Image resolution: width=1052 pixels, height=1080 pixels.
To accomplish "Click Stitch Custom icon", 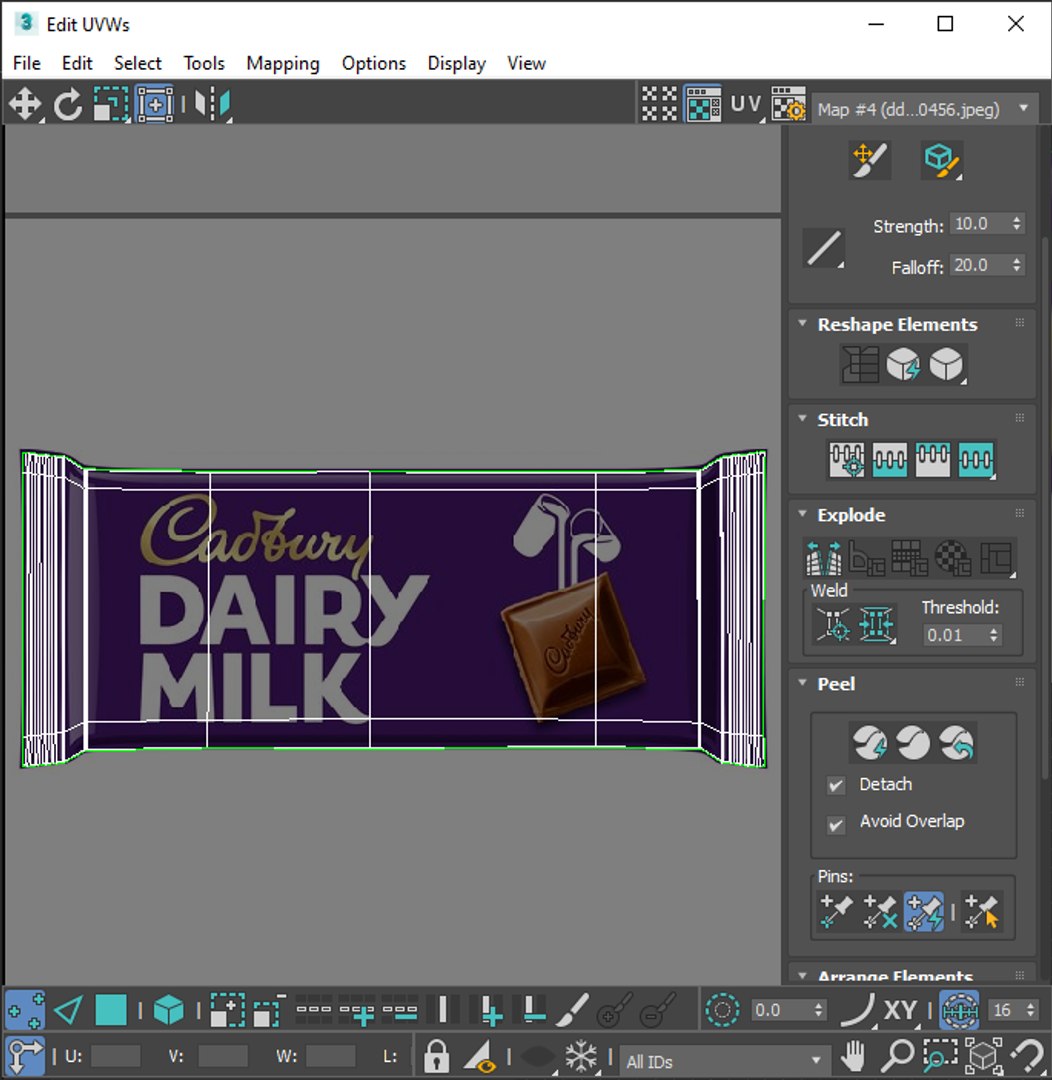I will click(x=976, y=459).
